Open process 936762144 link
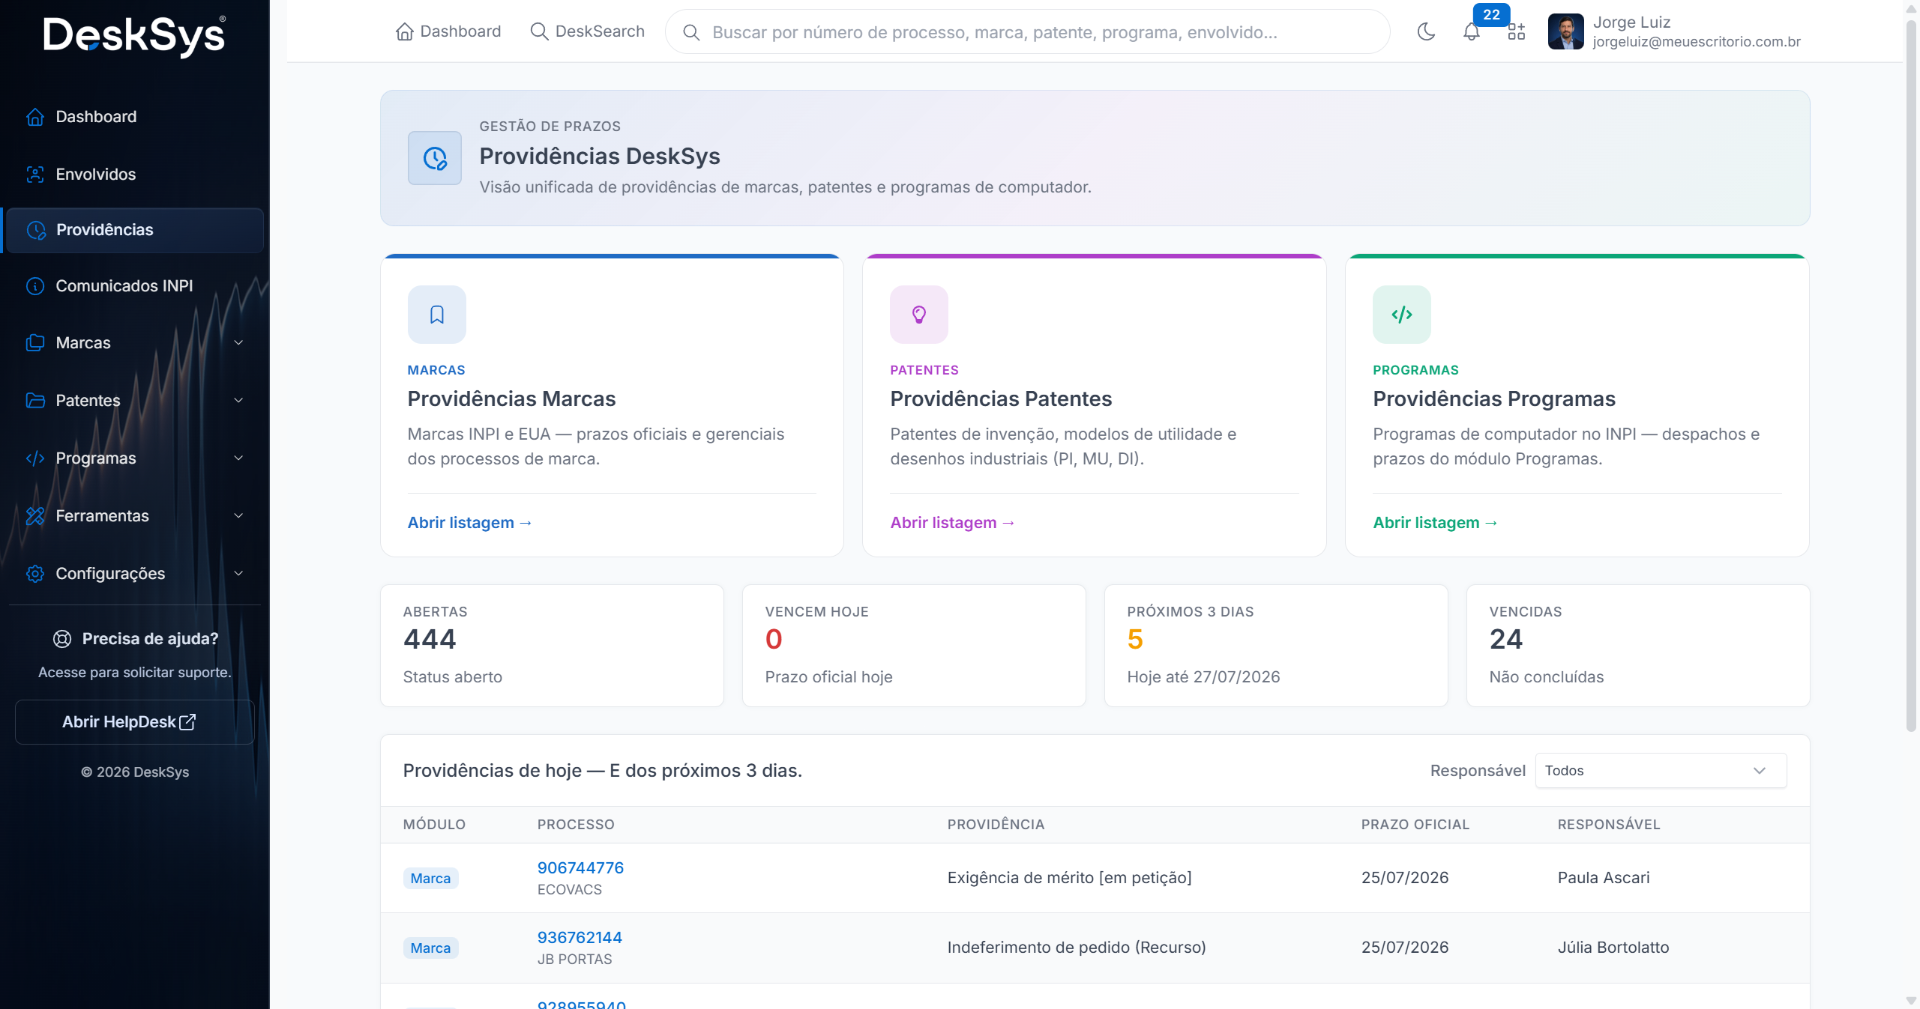The height and width of the screenshot is (1009, 1920). pos(579,938)
